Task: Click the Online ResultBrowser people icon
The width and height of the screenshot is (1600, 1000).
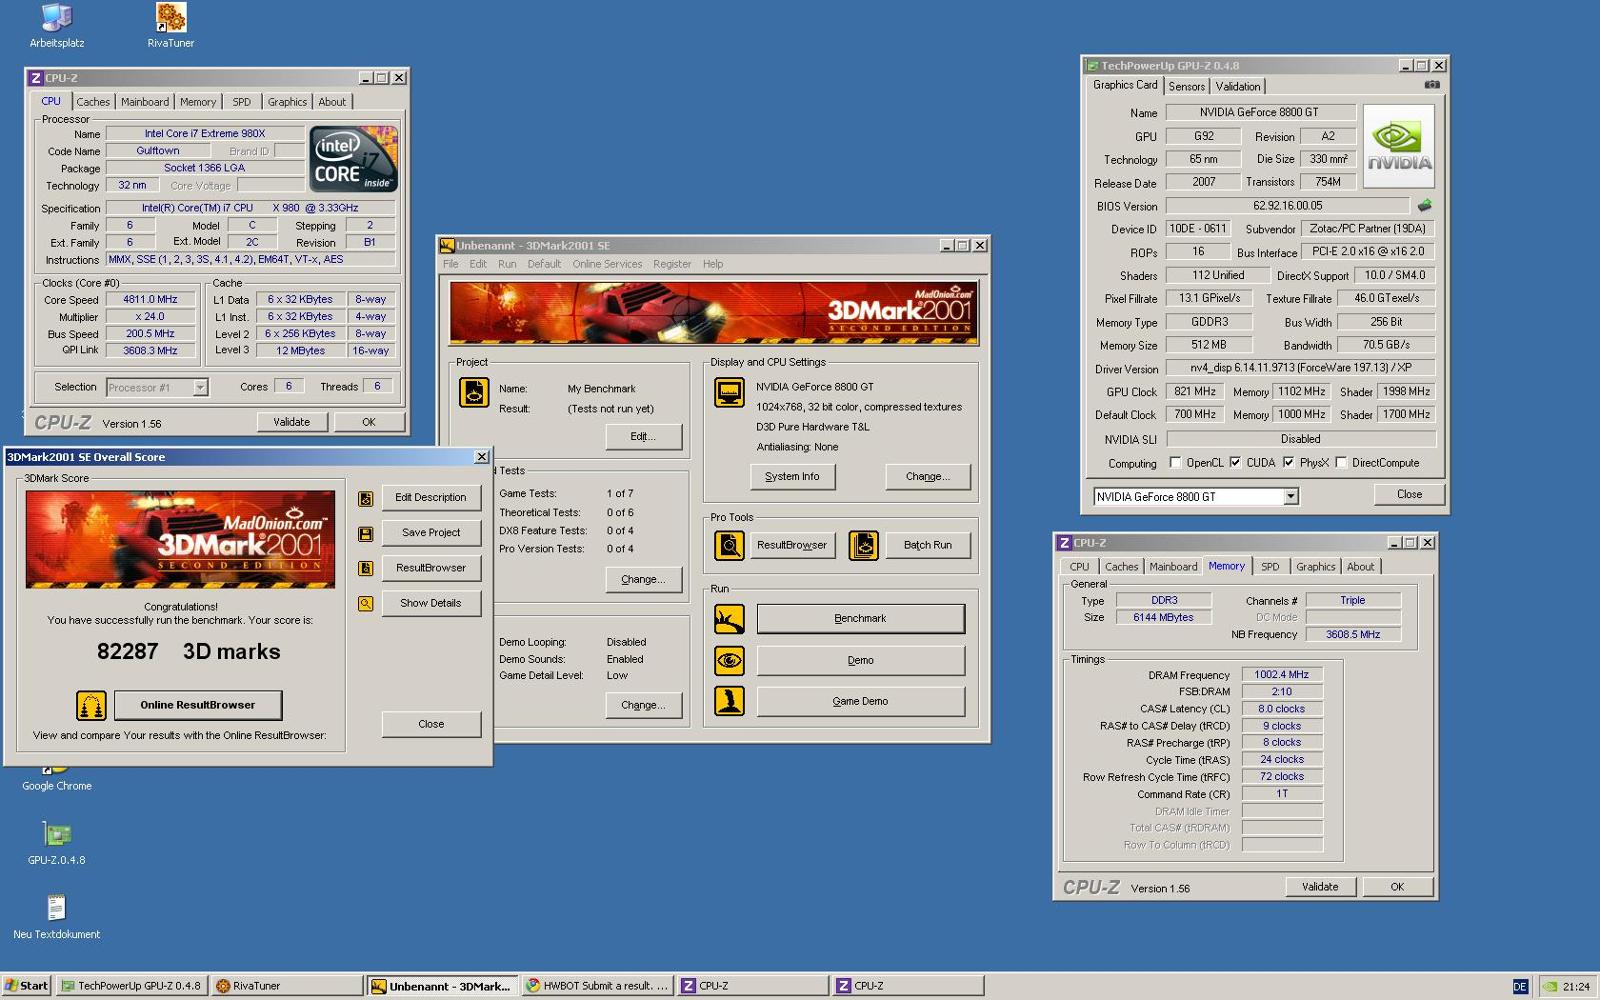Action: coord(91,706)
